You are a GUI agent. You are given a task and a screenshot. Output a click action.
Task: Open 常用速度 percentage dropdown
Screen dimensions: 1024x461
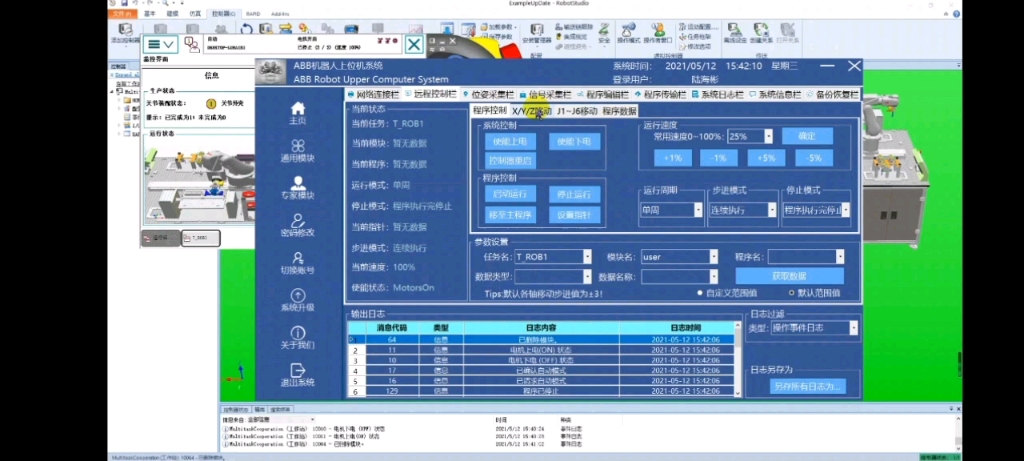click(750, 136)
